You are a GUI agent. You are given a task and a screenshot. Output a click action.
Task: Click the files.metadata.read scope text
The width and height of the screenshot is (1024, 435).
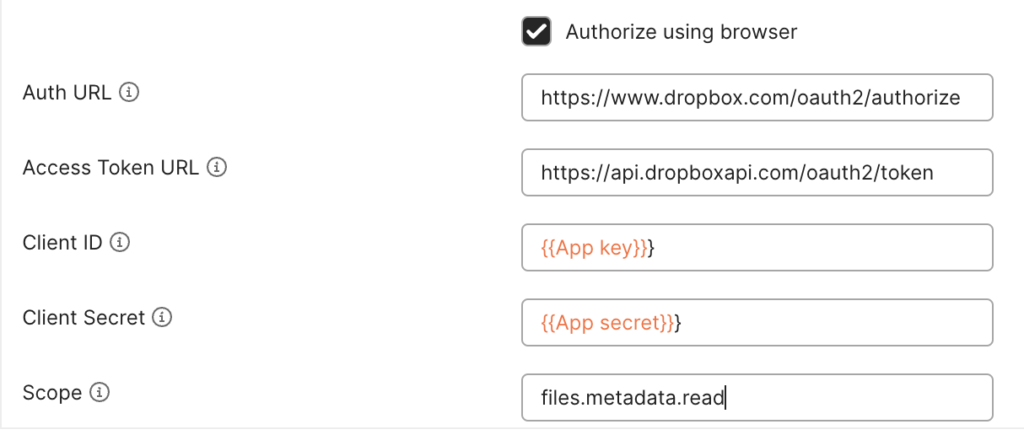pos(632,398)
